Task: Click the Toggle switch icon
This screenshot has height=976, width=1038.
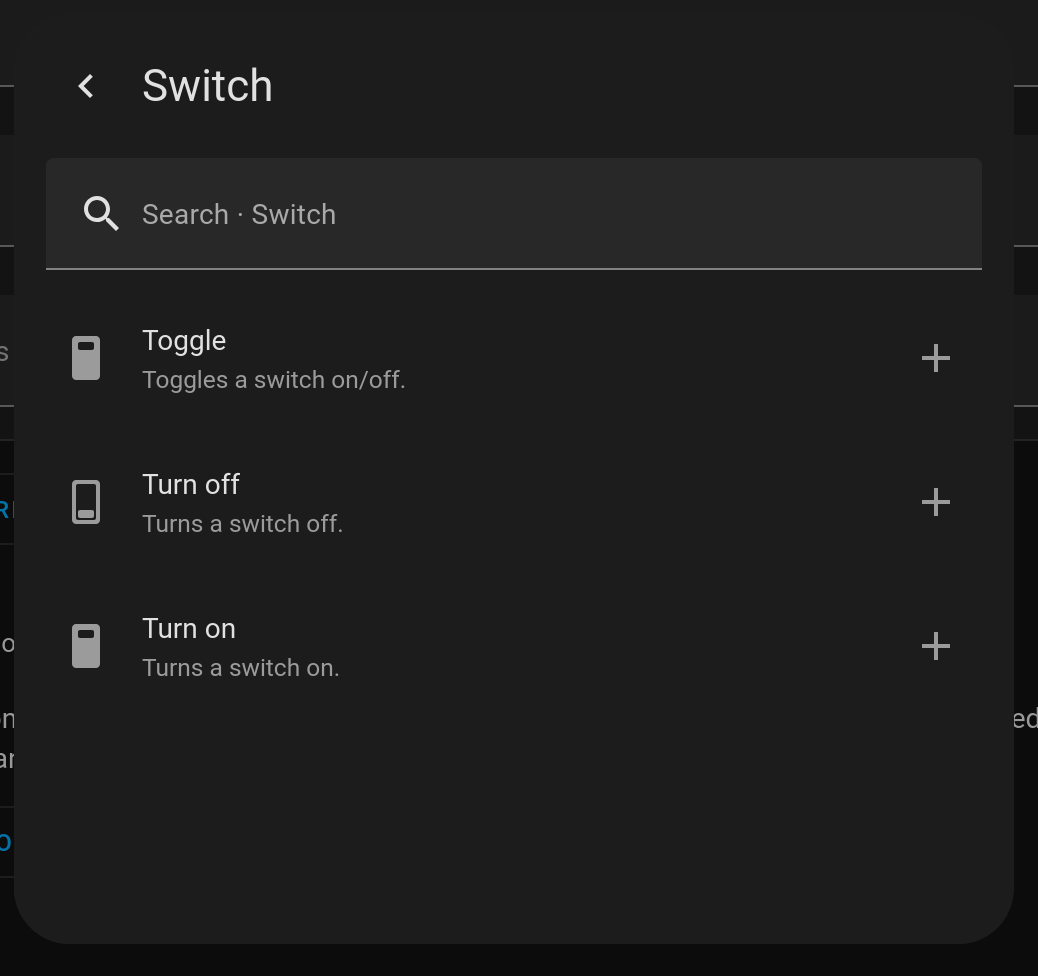Action: click(x=86, y=358)
